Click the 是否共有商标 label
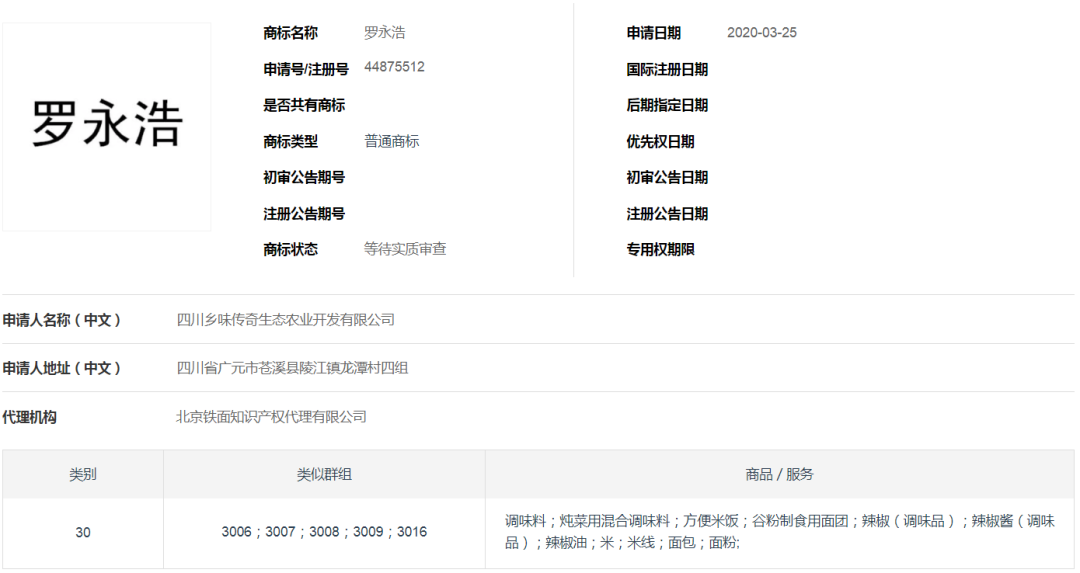 pos(304,105)
